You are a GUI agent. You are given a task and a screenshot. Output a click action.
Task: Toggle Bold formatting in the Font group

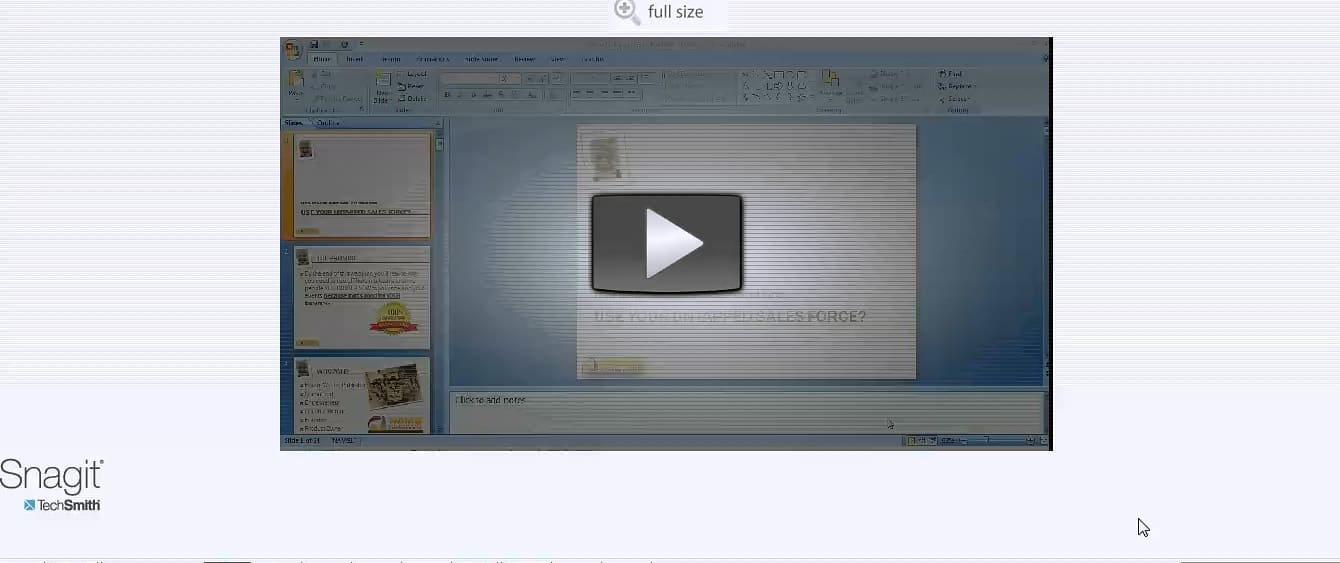pyautogui.click(x=447, y=95)
